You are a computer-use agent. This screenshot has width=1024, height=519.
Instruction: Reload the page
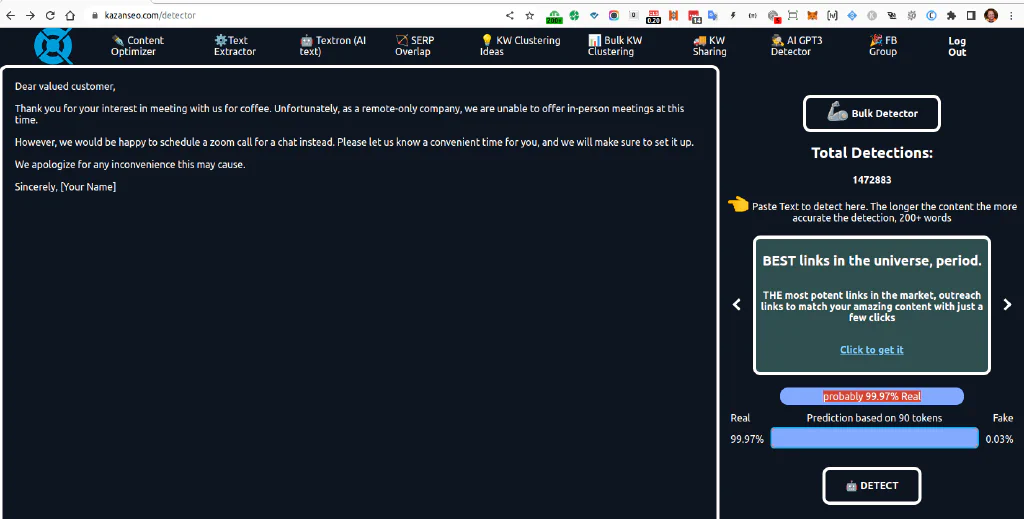50,15
